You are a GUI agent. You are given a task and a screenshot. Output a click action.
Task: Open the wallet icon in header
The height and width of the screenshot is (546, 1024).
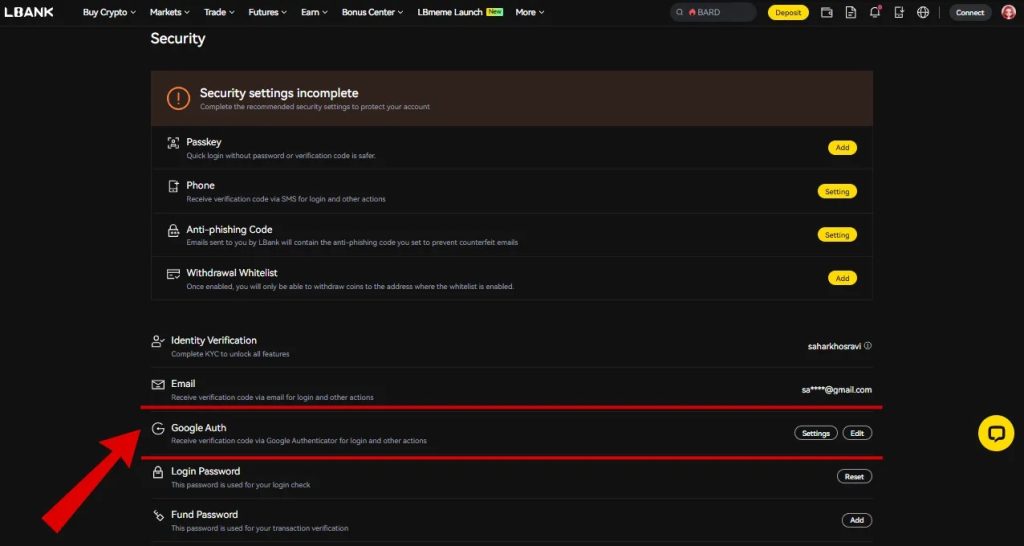827,12
